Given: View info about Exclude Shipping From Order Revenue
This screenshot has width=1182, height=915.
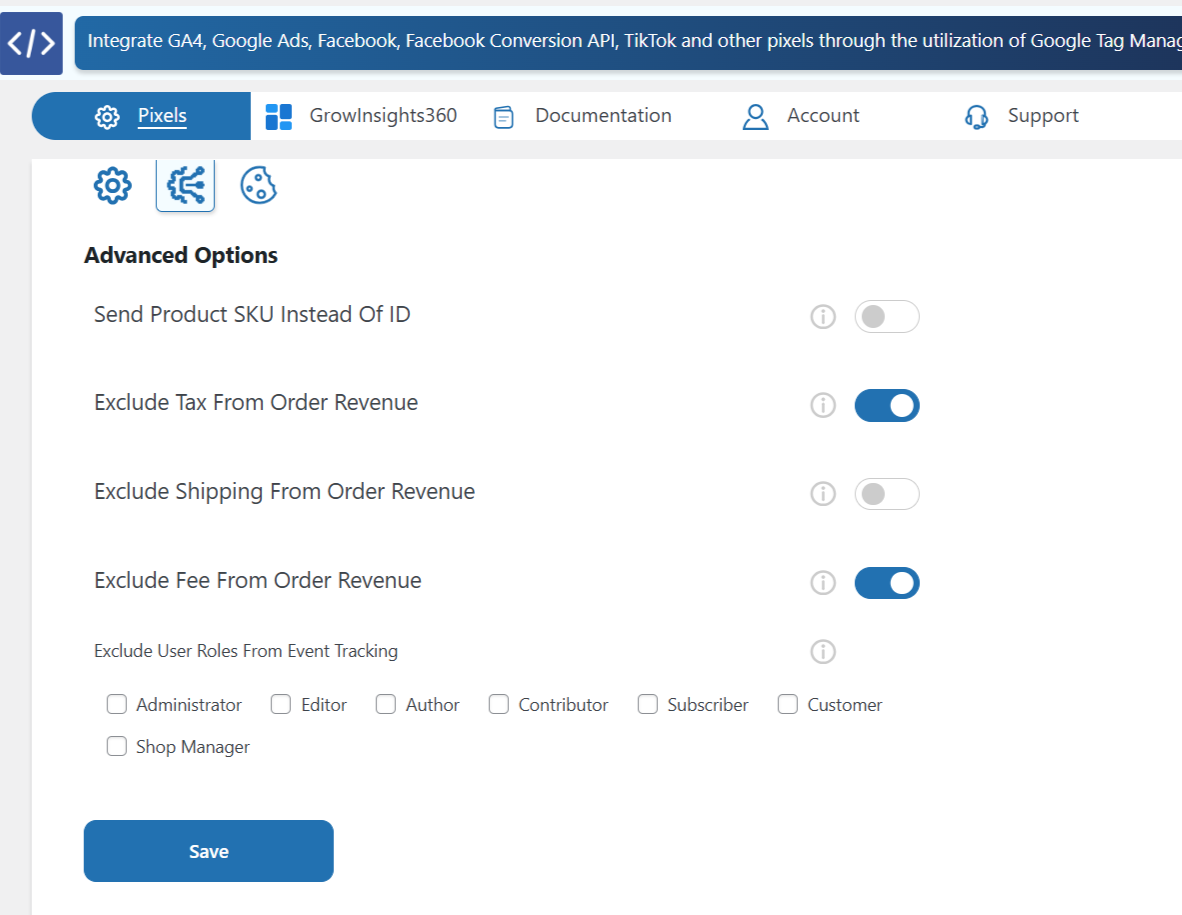Looking at the screenshot, I should 823,493.
